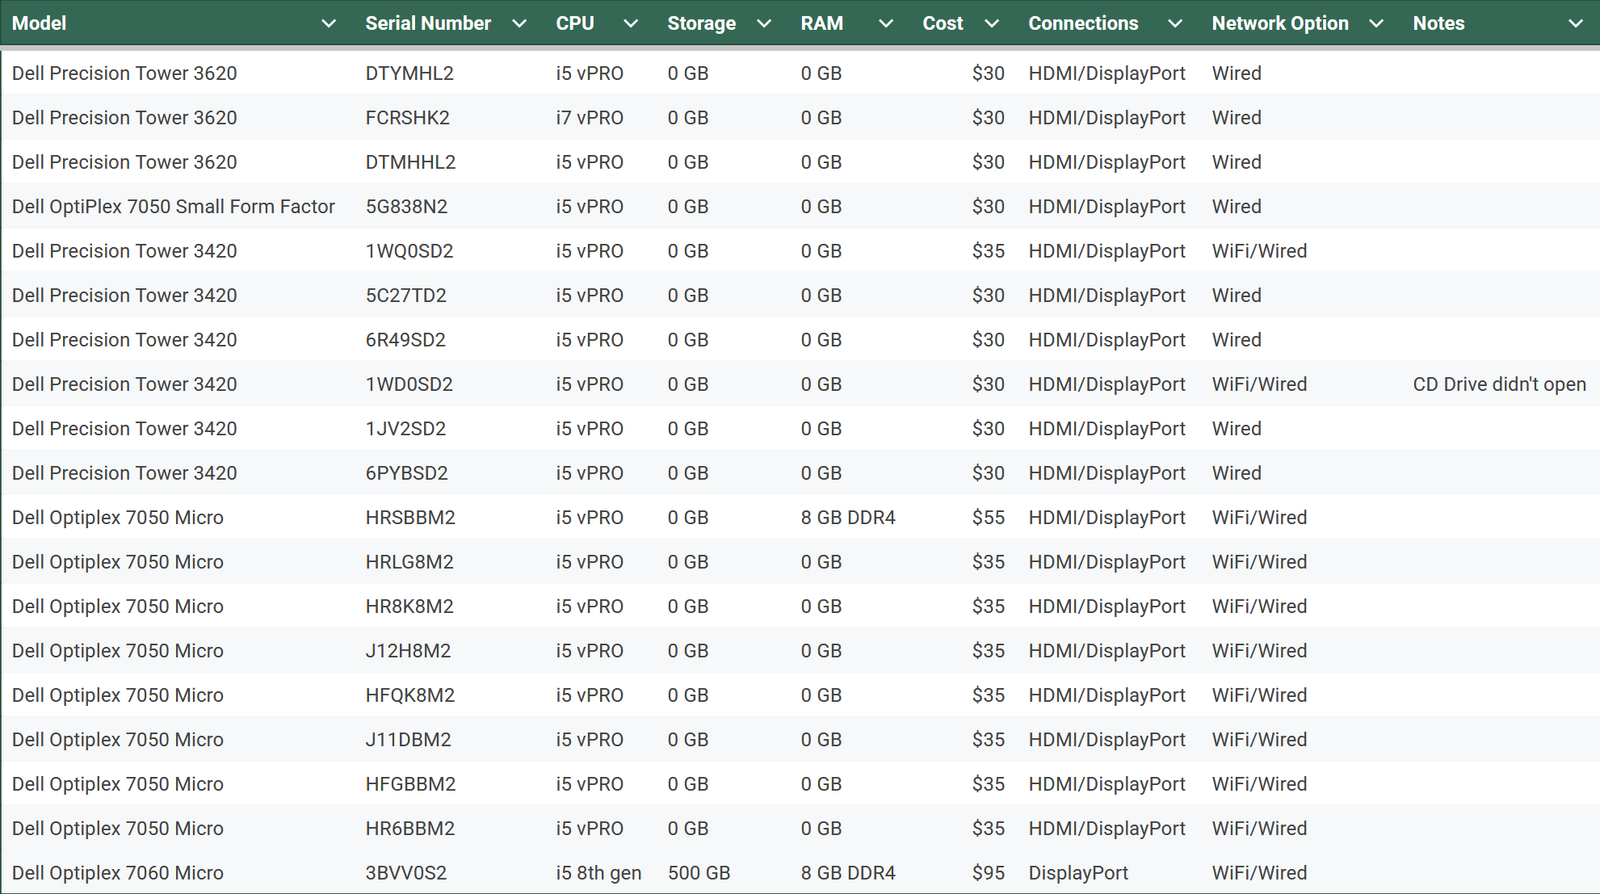Click serial number 5G838N2

tap(407, 207)
